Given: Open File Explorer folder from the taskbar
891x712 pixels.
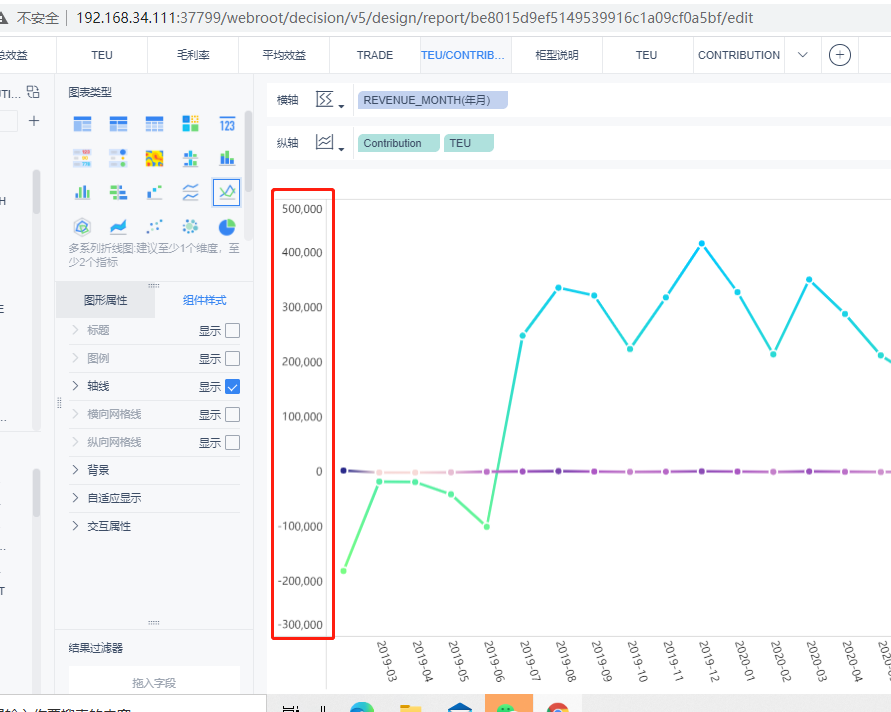Looking at the screenshot, I should (410, 707).
